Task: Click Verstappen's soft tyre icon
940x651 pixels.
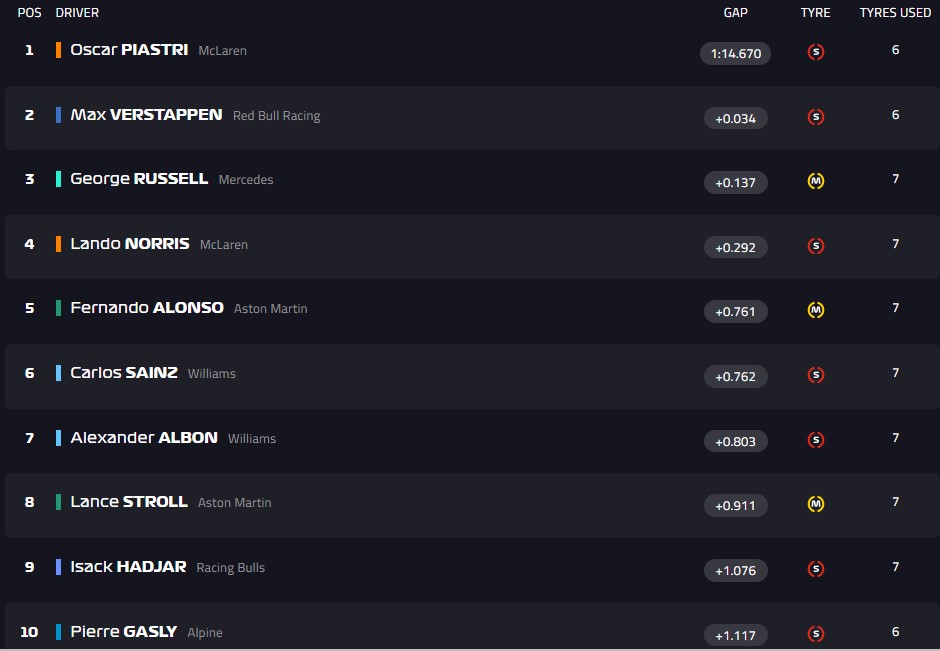Action: pos(815,117)
